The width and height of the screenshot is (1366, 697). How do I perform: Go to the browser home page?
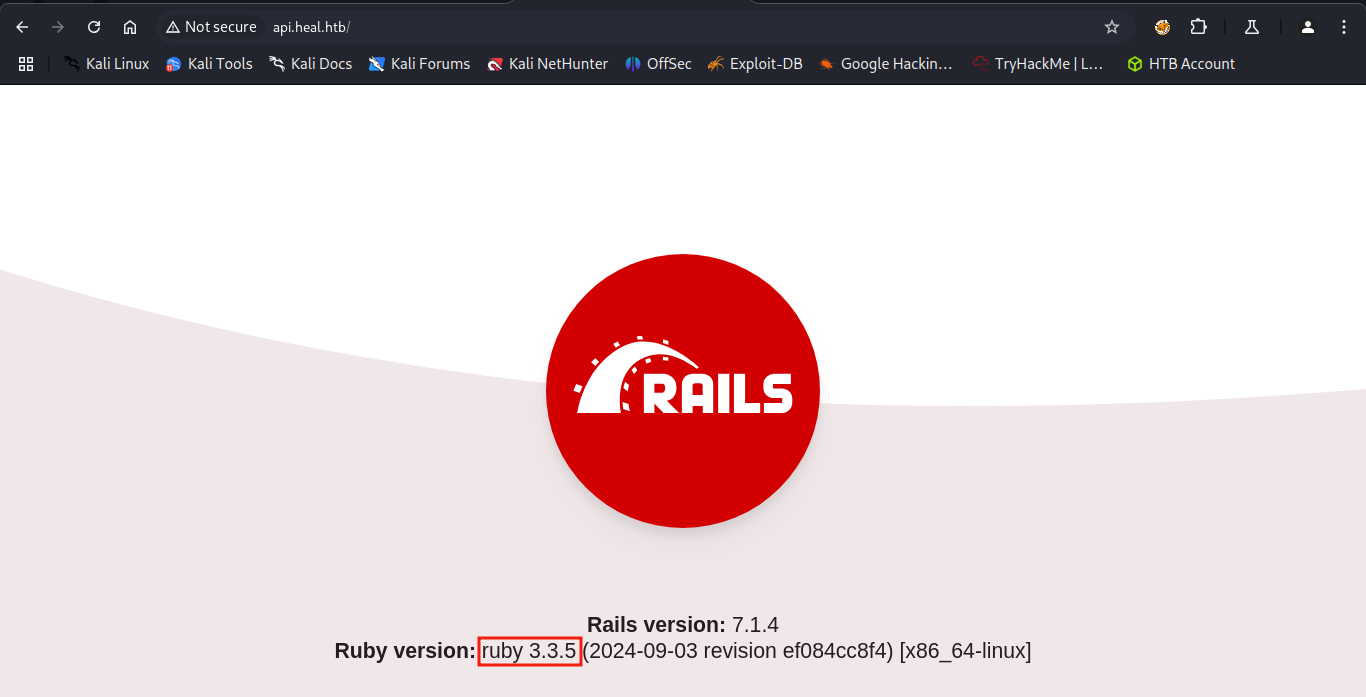pos(130,27)
